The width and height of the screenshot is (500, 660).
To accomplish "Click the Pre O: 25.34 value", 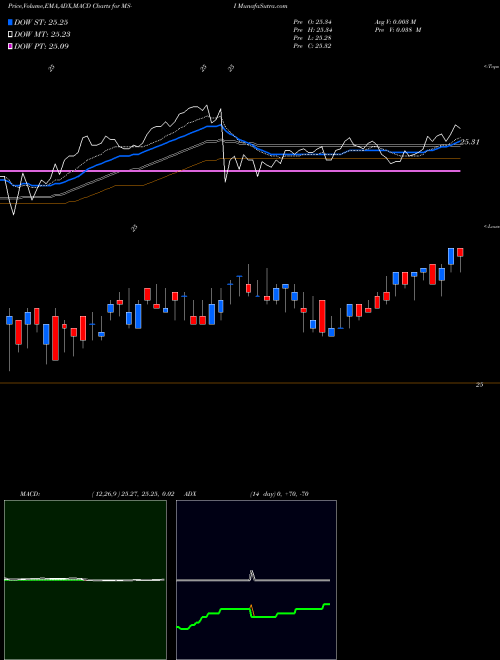I will click(312, 21).
